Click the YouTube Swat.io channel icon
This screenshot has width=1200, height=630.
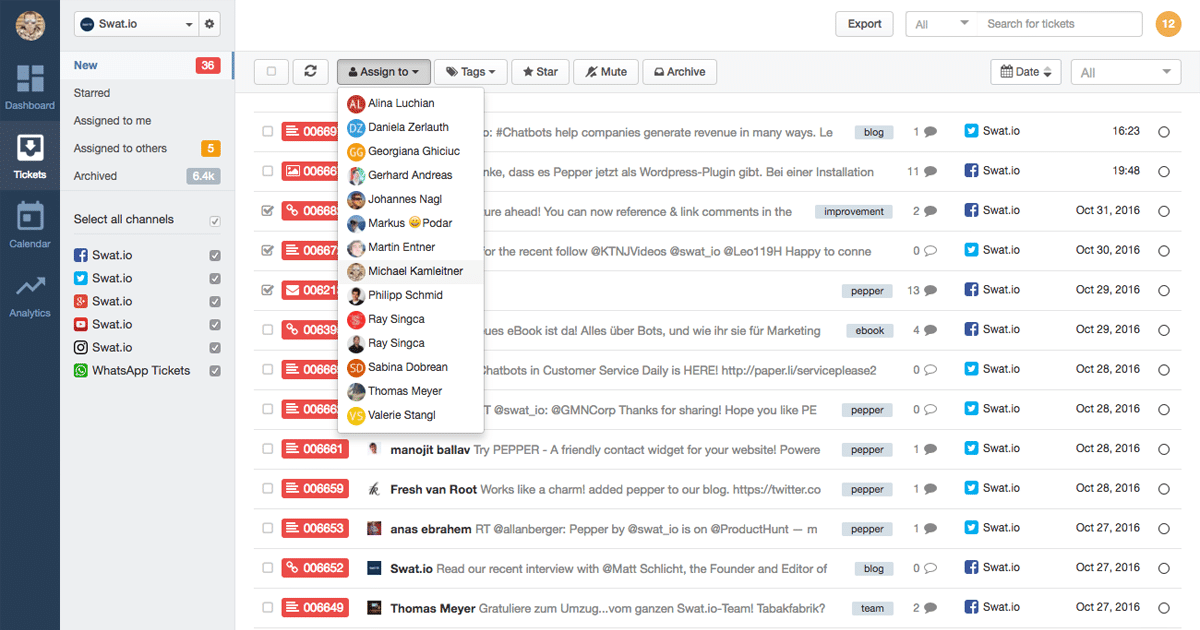pyautogui.click(x=81, y=324)
